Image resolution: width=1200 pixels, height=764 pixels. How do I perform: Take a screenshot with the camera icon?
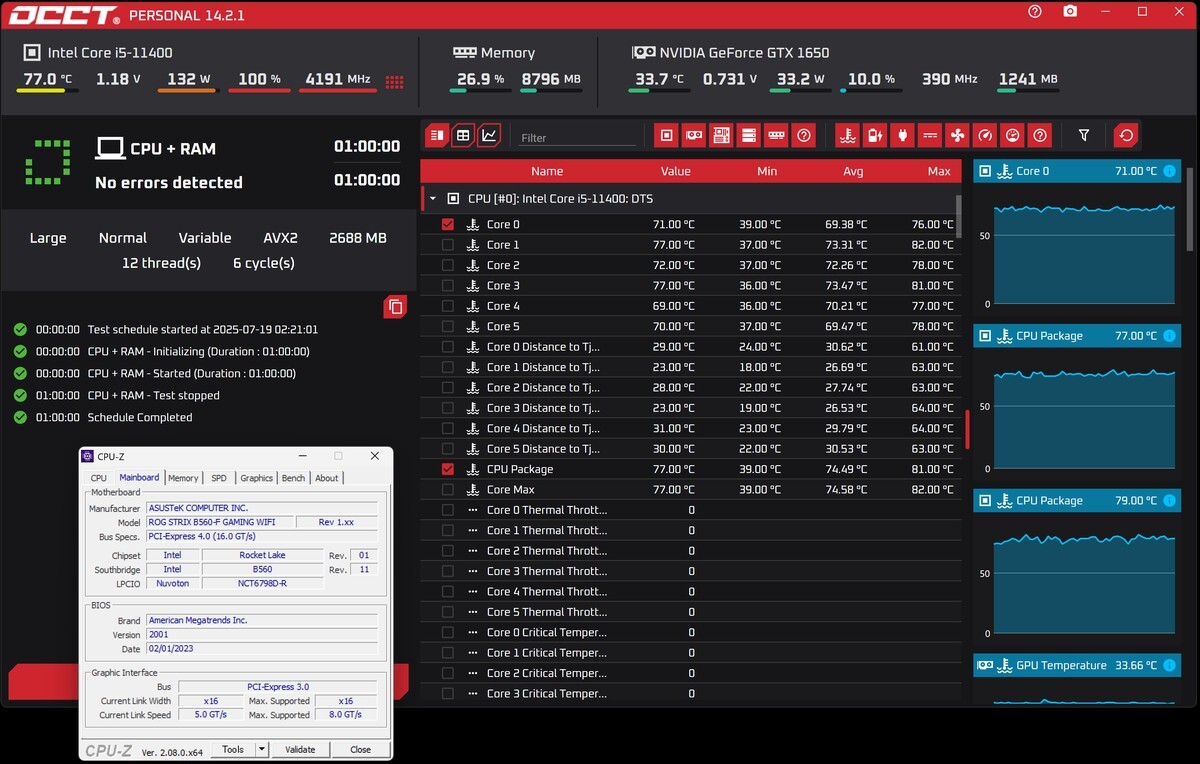pos(1070,12)
